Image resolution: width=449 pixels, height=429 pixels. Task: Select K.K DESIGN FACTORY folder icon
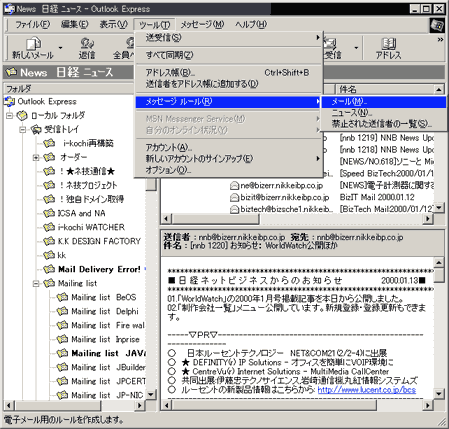(49, 241)
